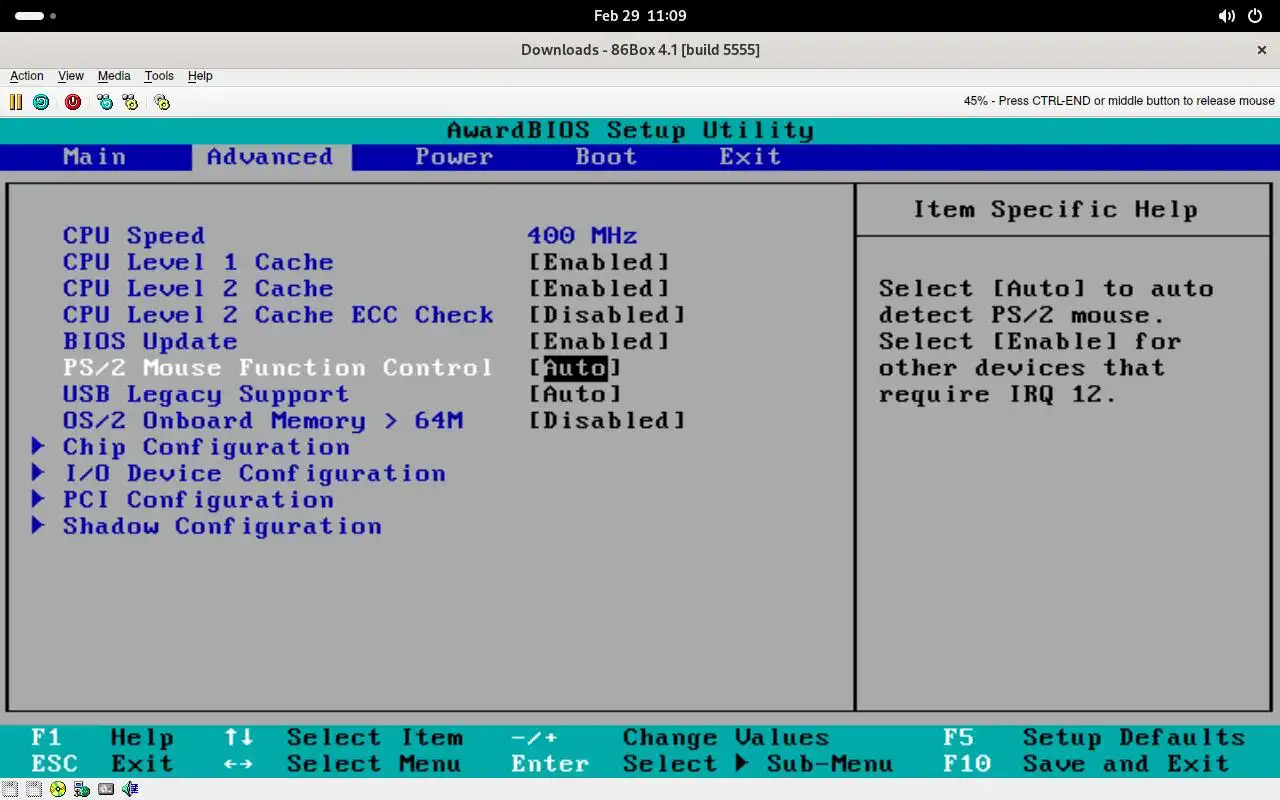Viewport: 1280px width, 800px height.
Task: Select the I/O Device Configuration entry
Action: tap(254, 473)
